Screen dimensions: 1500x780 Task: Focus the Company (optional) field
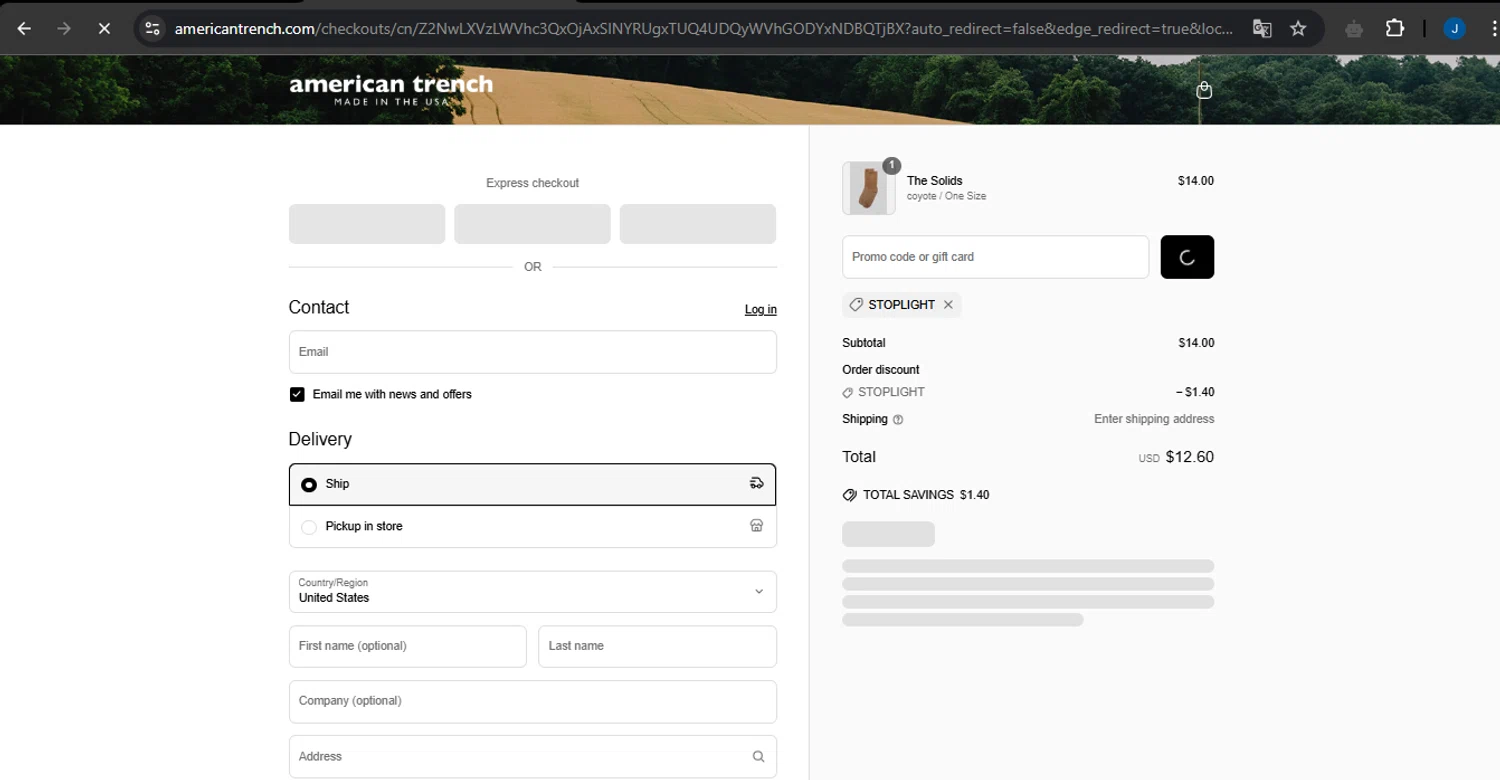pyautogui.click(x=532, y=701)
